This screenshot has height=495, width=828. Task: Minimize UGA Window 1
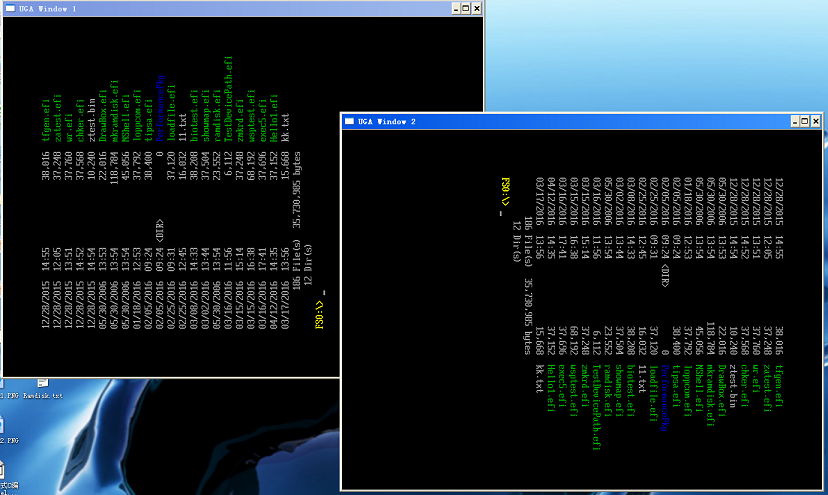tap(456, 8)
